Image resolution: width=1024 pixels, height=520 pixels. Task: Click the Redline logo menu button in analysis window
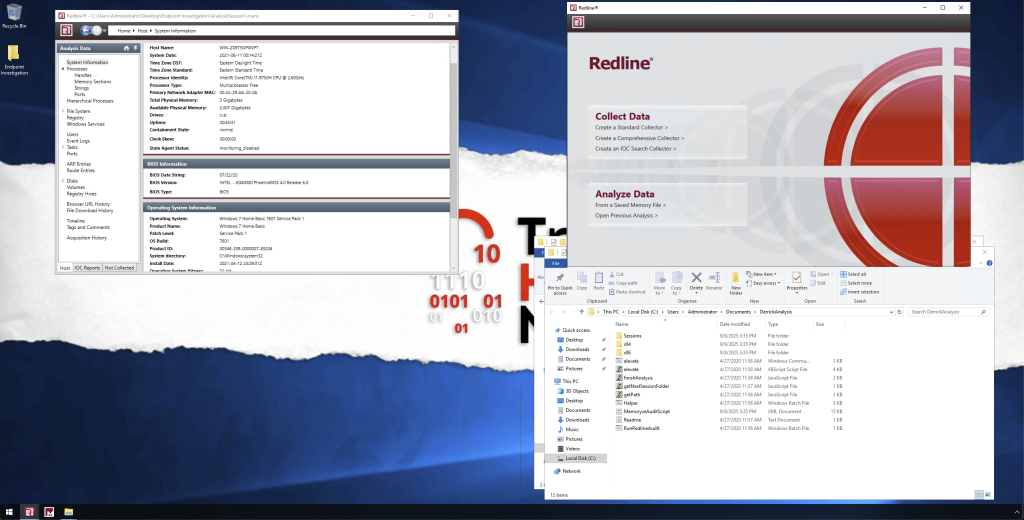click(66, 30)
